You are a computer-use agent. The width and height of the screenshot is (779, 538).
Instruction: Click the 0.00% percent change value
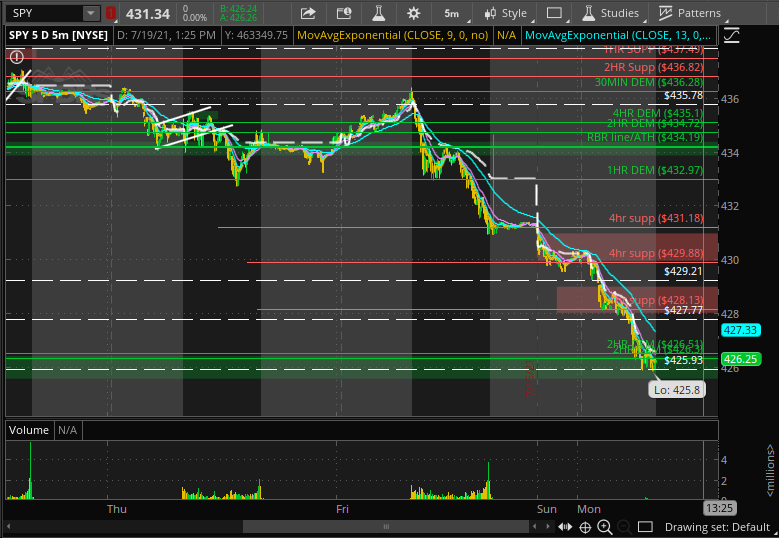pos(194,18)
